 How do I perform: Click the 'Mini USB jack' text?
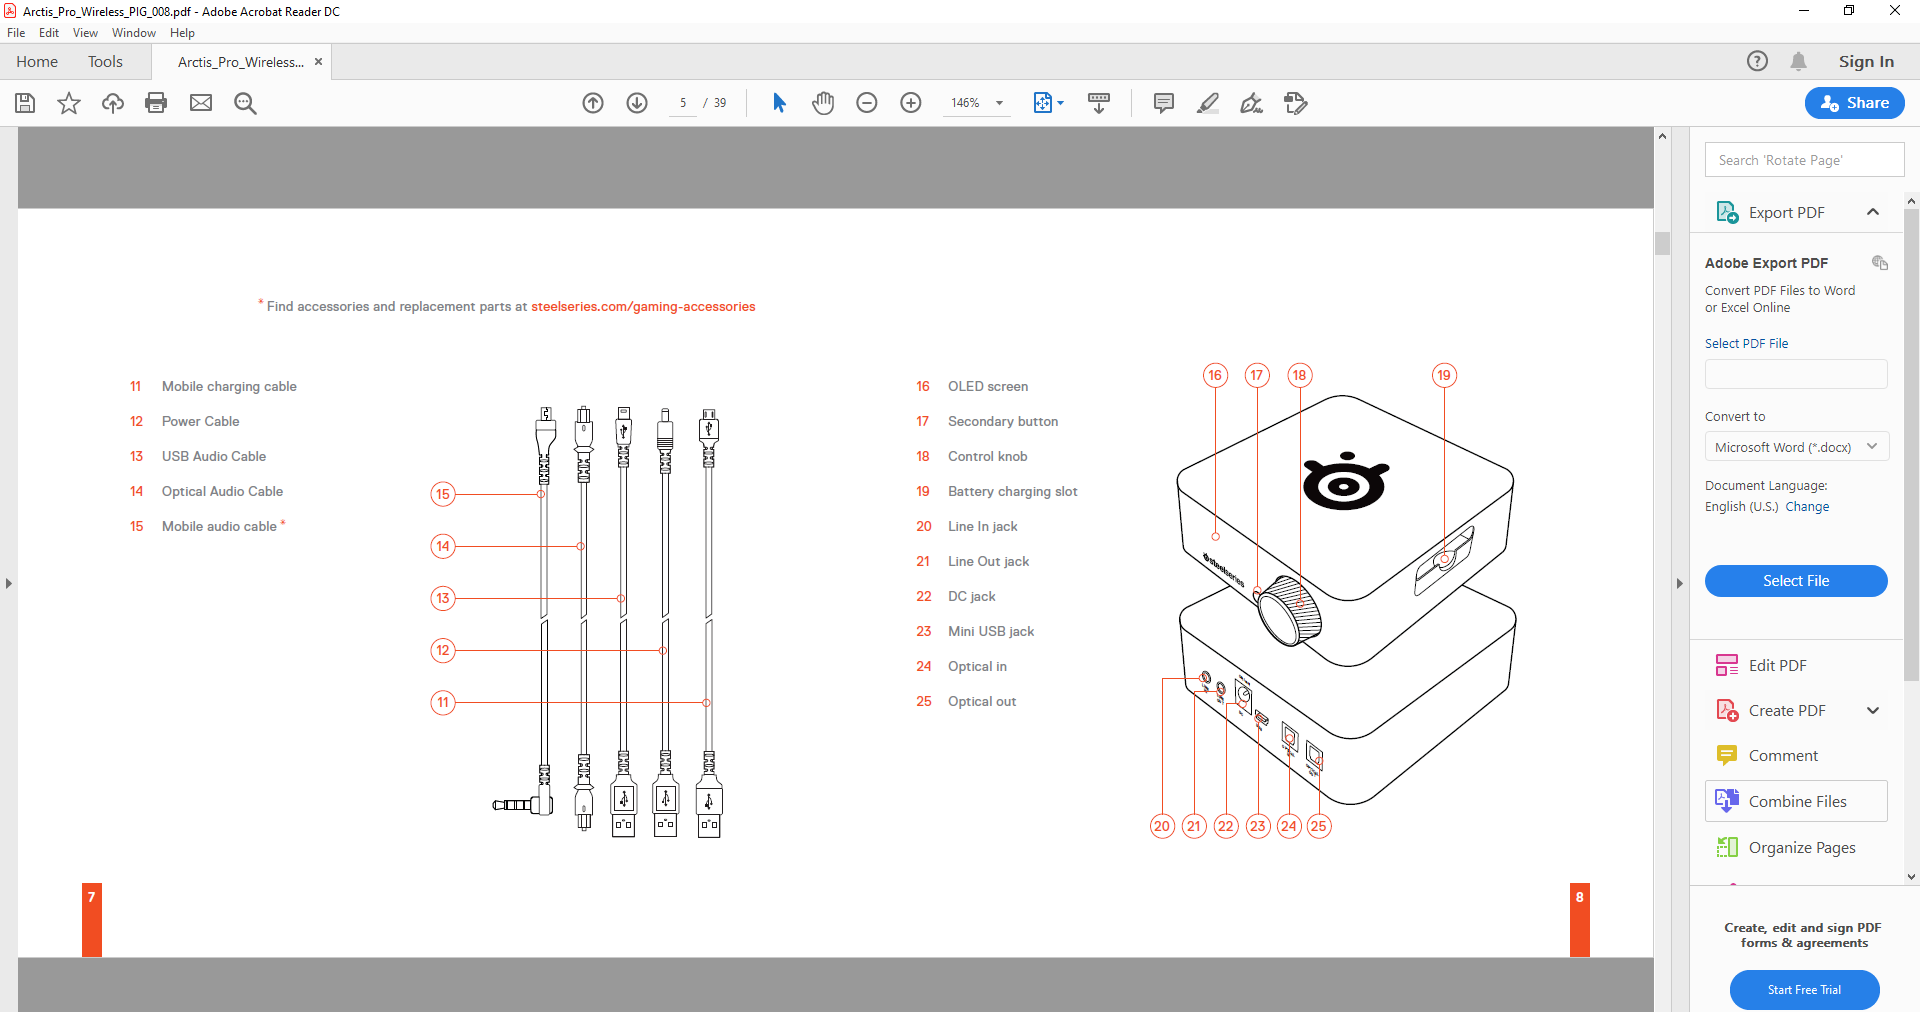pos(991,632)
